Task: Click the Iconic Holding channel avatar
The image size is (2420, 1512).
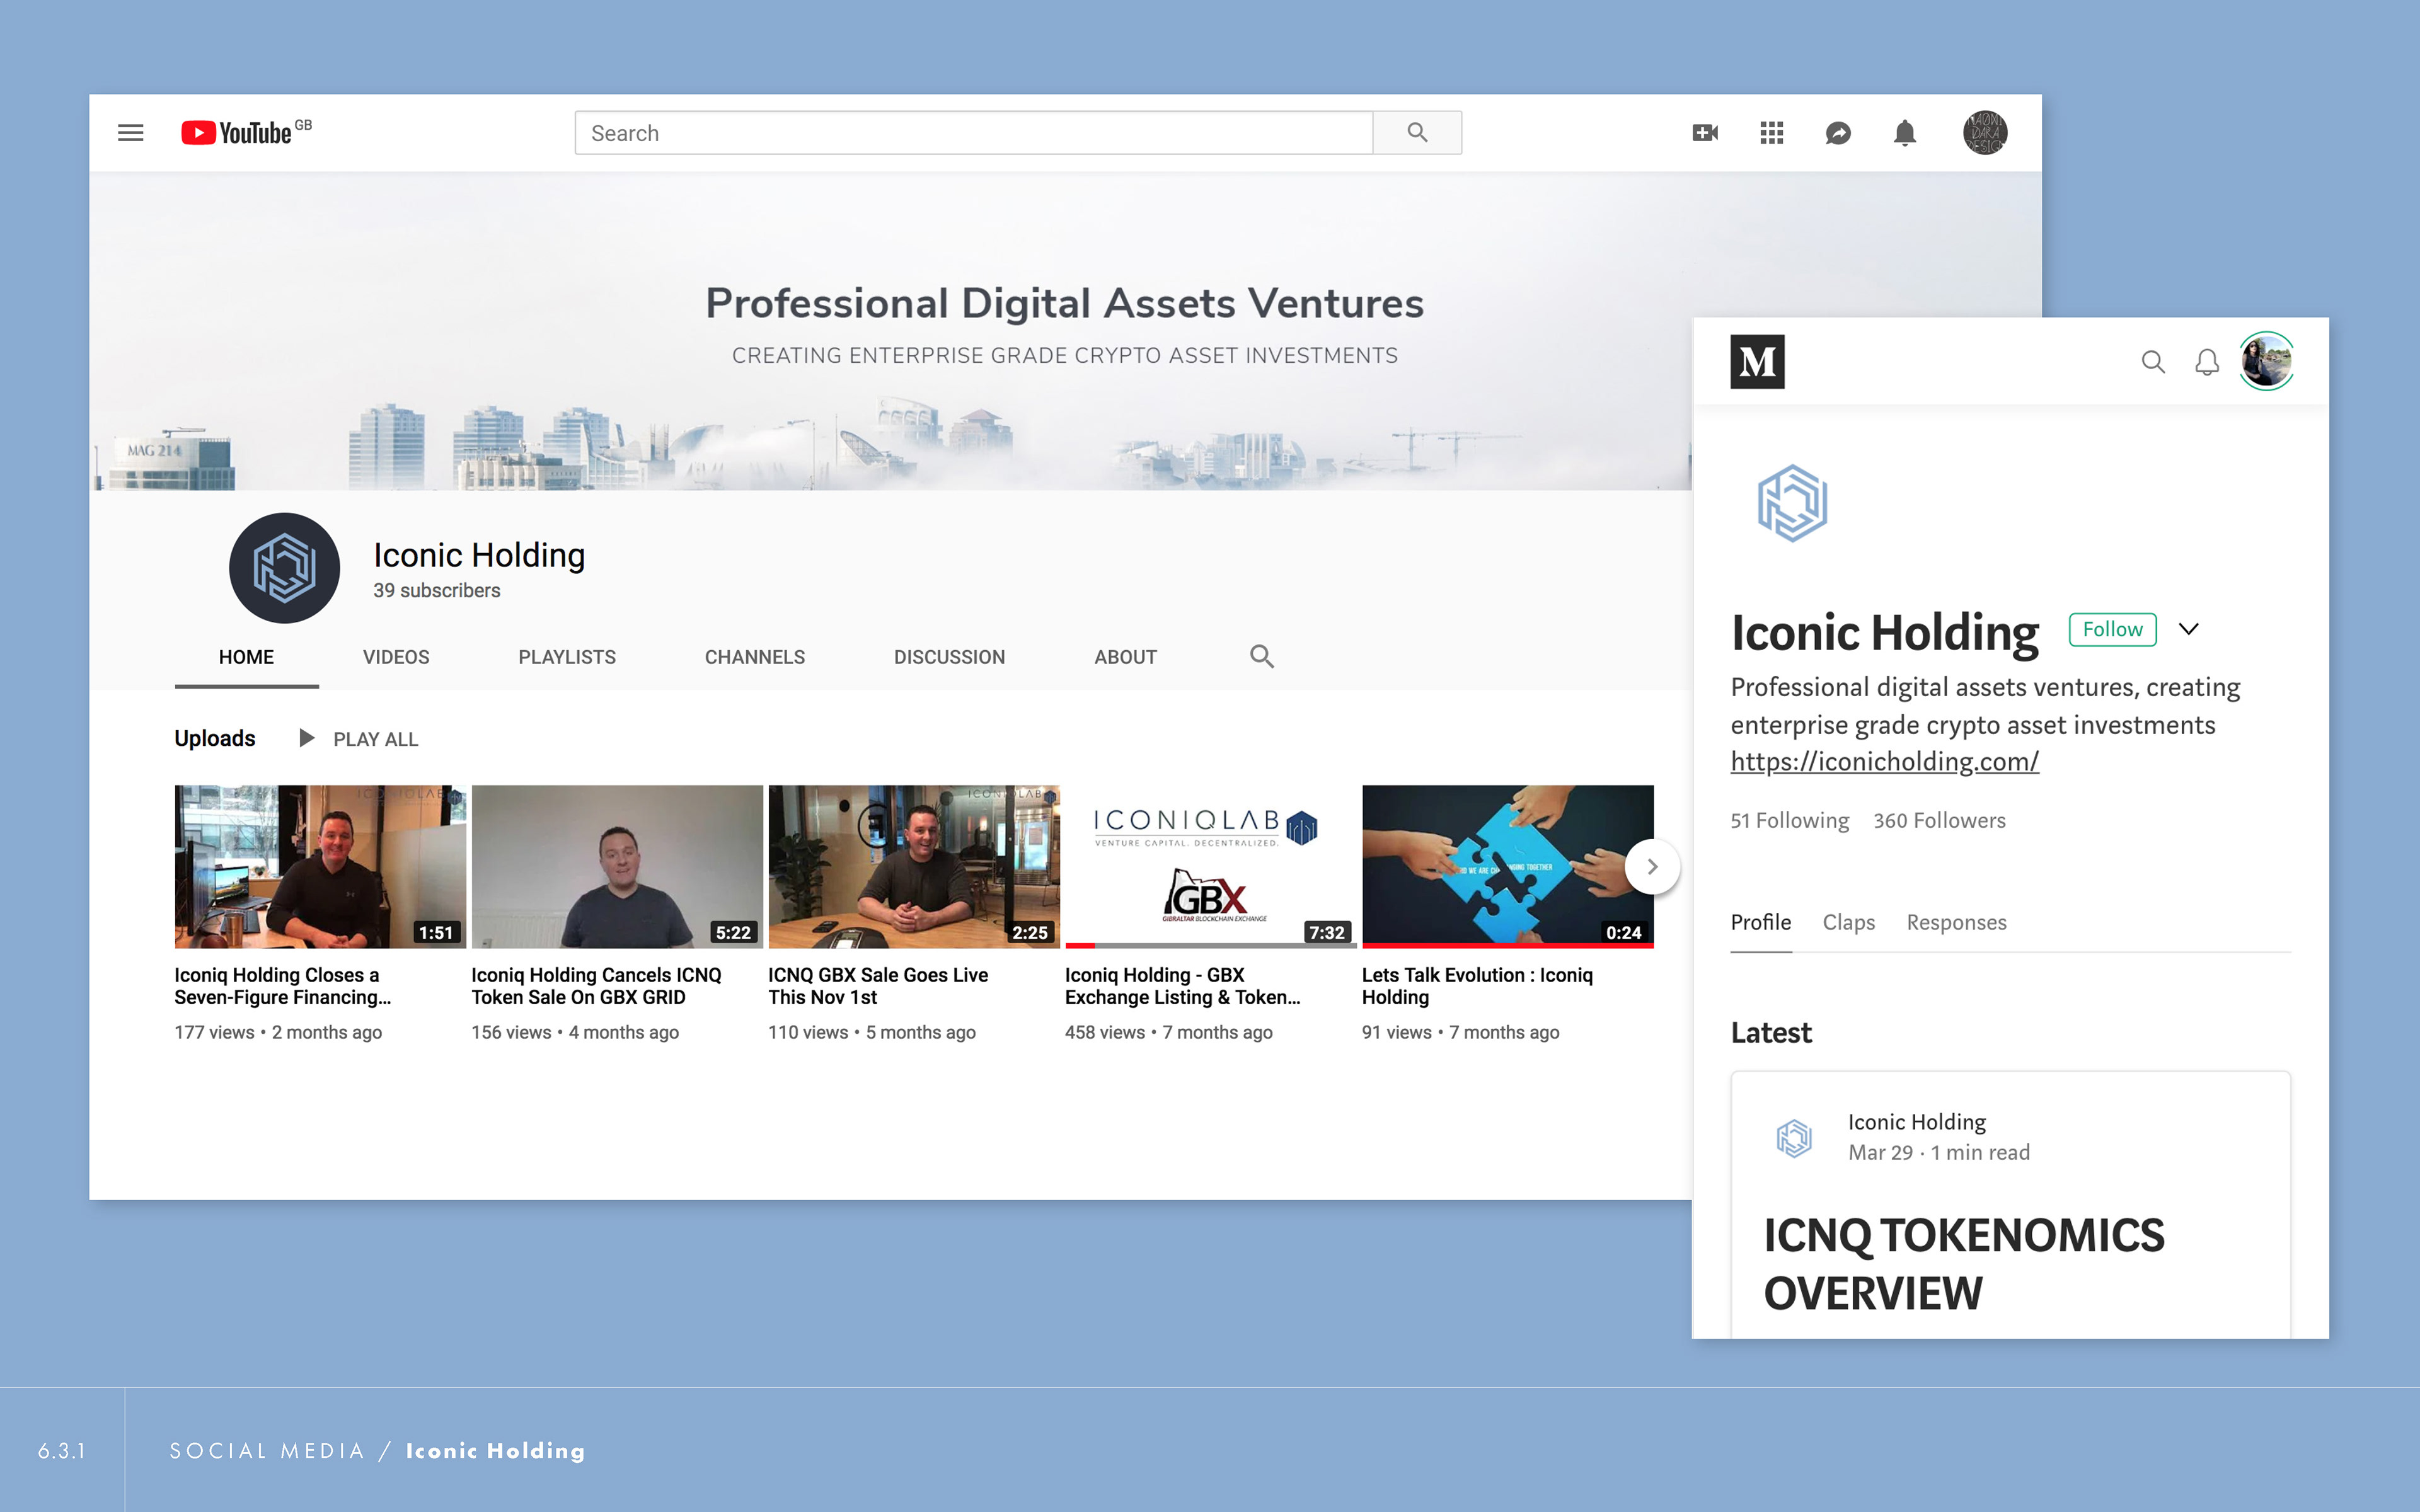Action: click(x=284, y=568)
